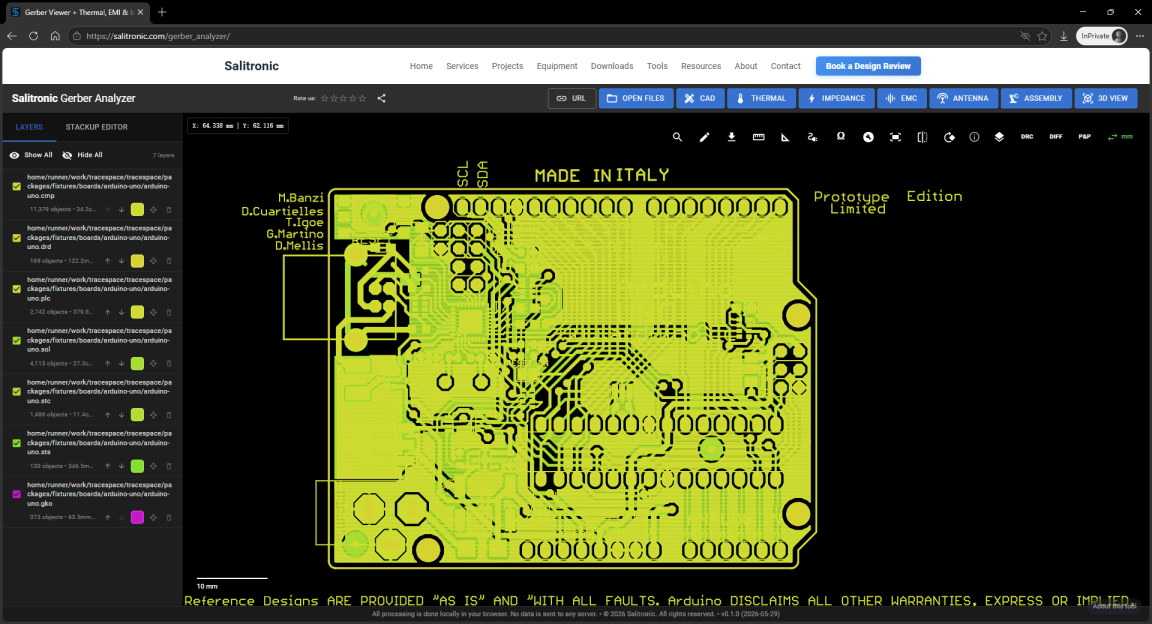Launch the 3D View button
Screen dimensions: 1152x624
pos(1106,98)
